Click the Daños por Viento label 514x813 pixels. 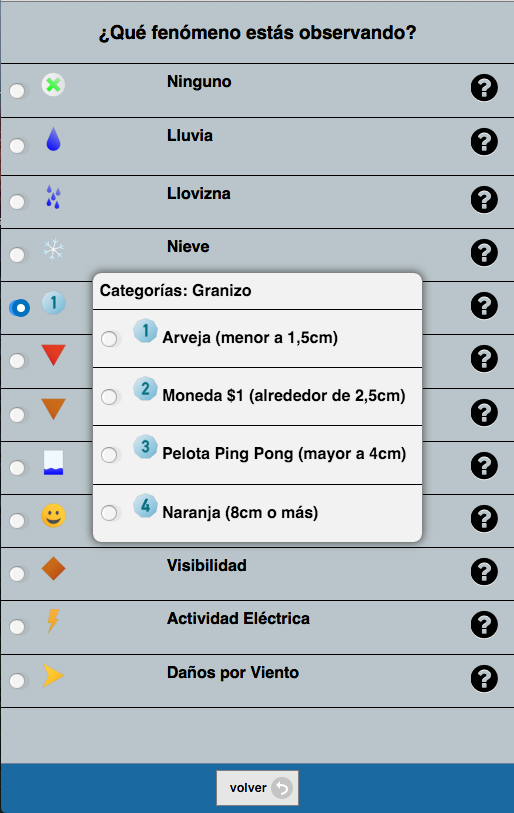click(x=233, y=672)
